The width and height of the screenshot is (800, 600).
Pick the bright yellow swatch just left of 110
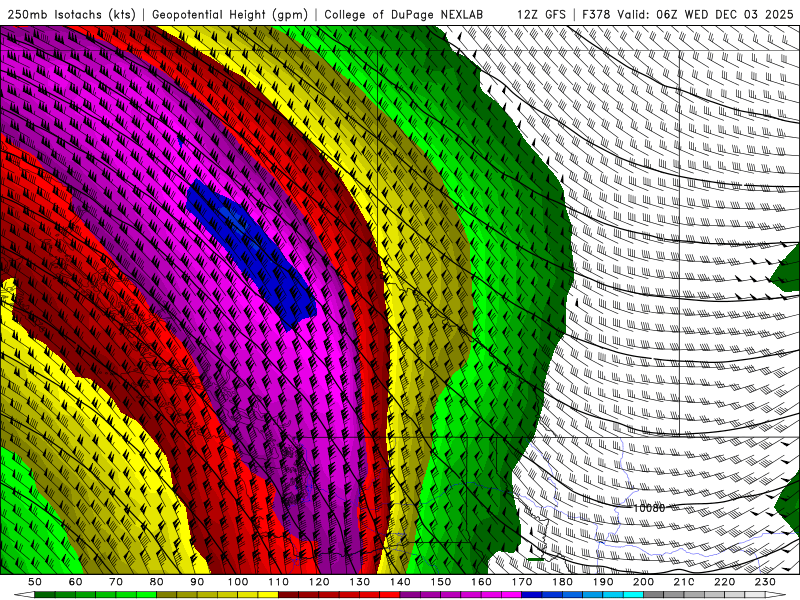pyautogui.click(x=268, y=595)
